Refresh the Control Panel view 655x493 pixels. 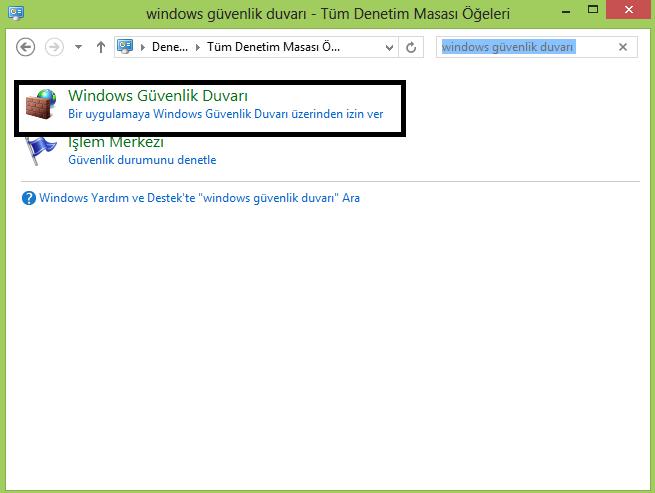click(x=411, y=47)
